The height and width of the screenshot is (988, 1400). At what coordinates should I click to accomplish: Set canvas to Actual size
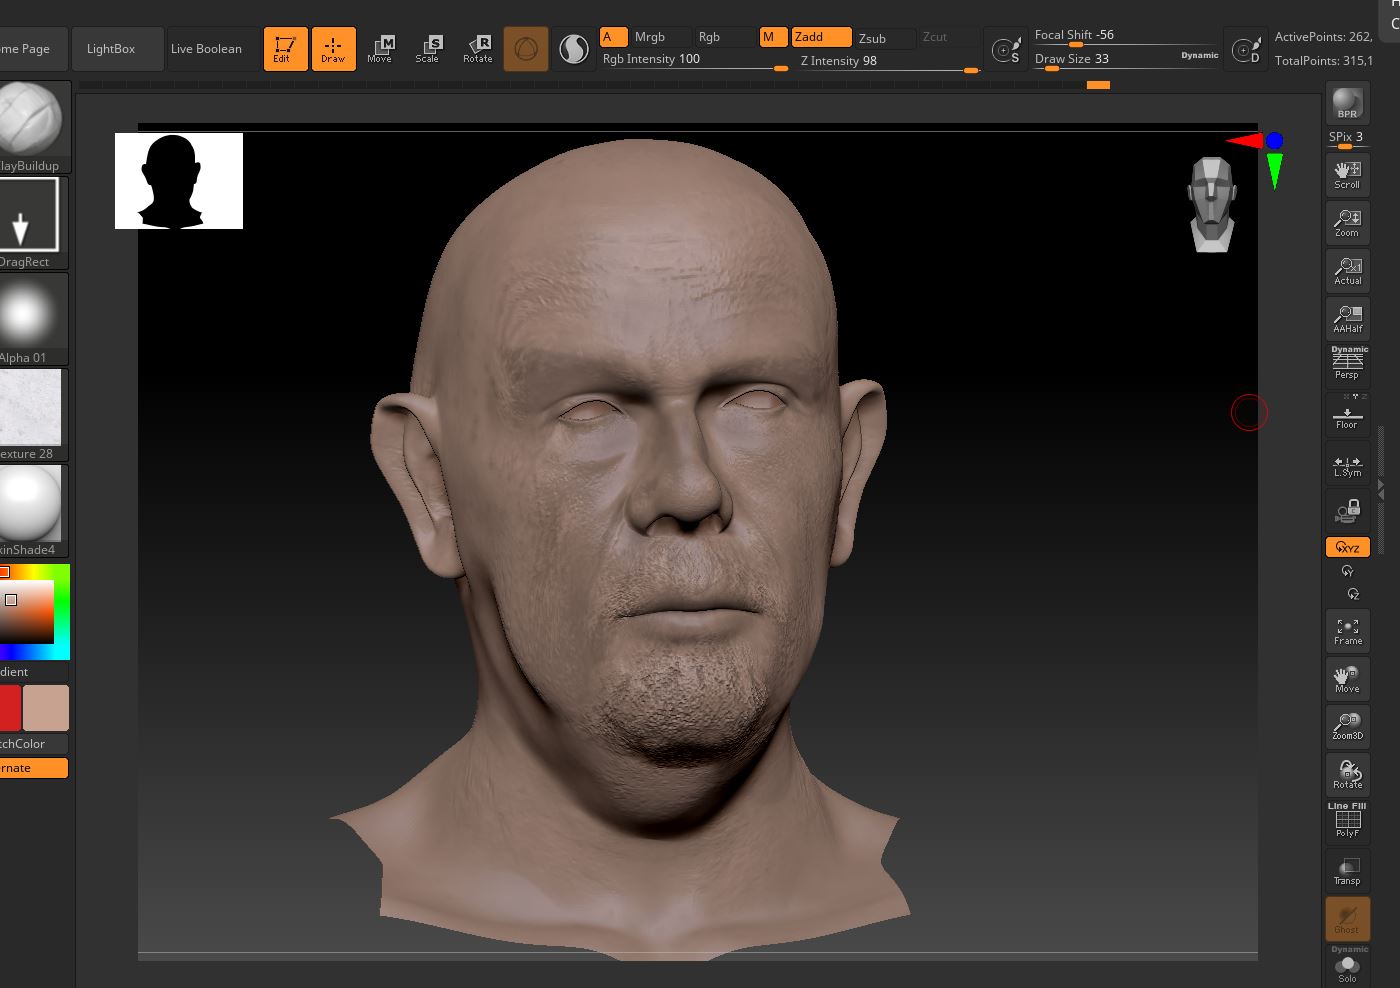point(1347,270)
